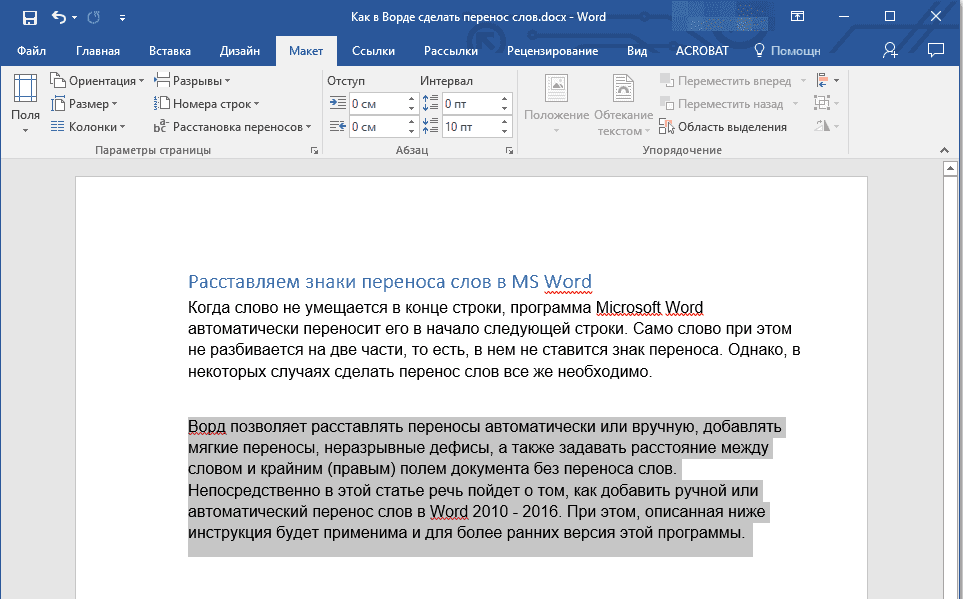This screenshot has width=963, height=599.
Task: Open the Абзац dialog launcher
Action: (x=510, y=150)
